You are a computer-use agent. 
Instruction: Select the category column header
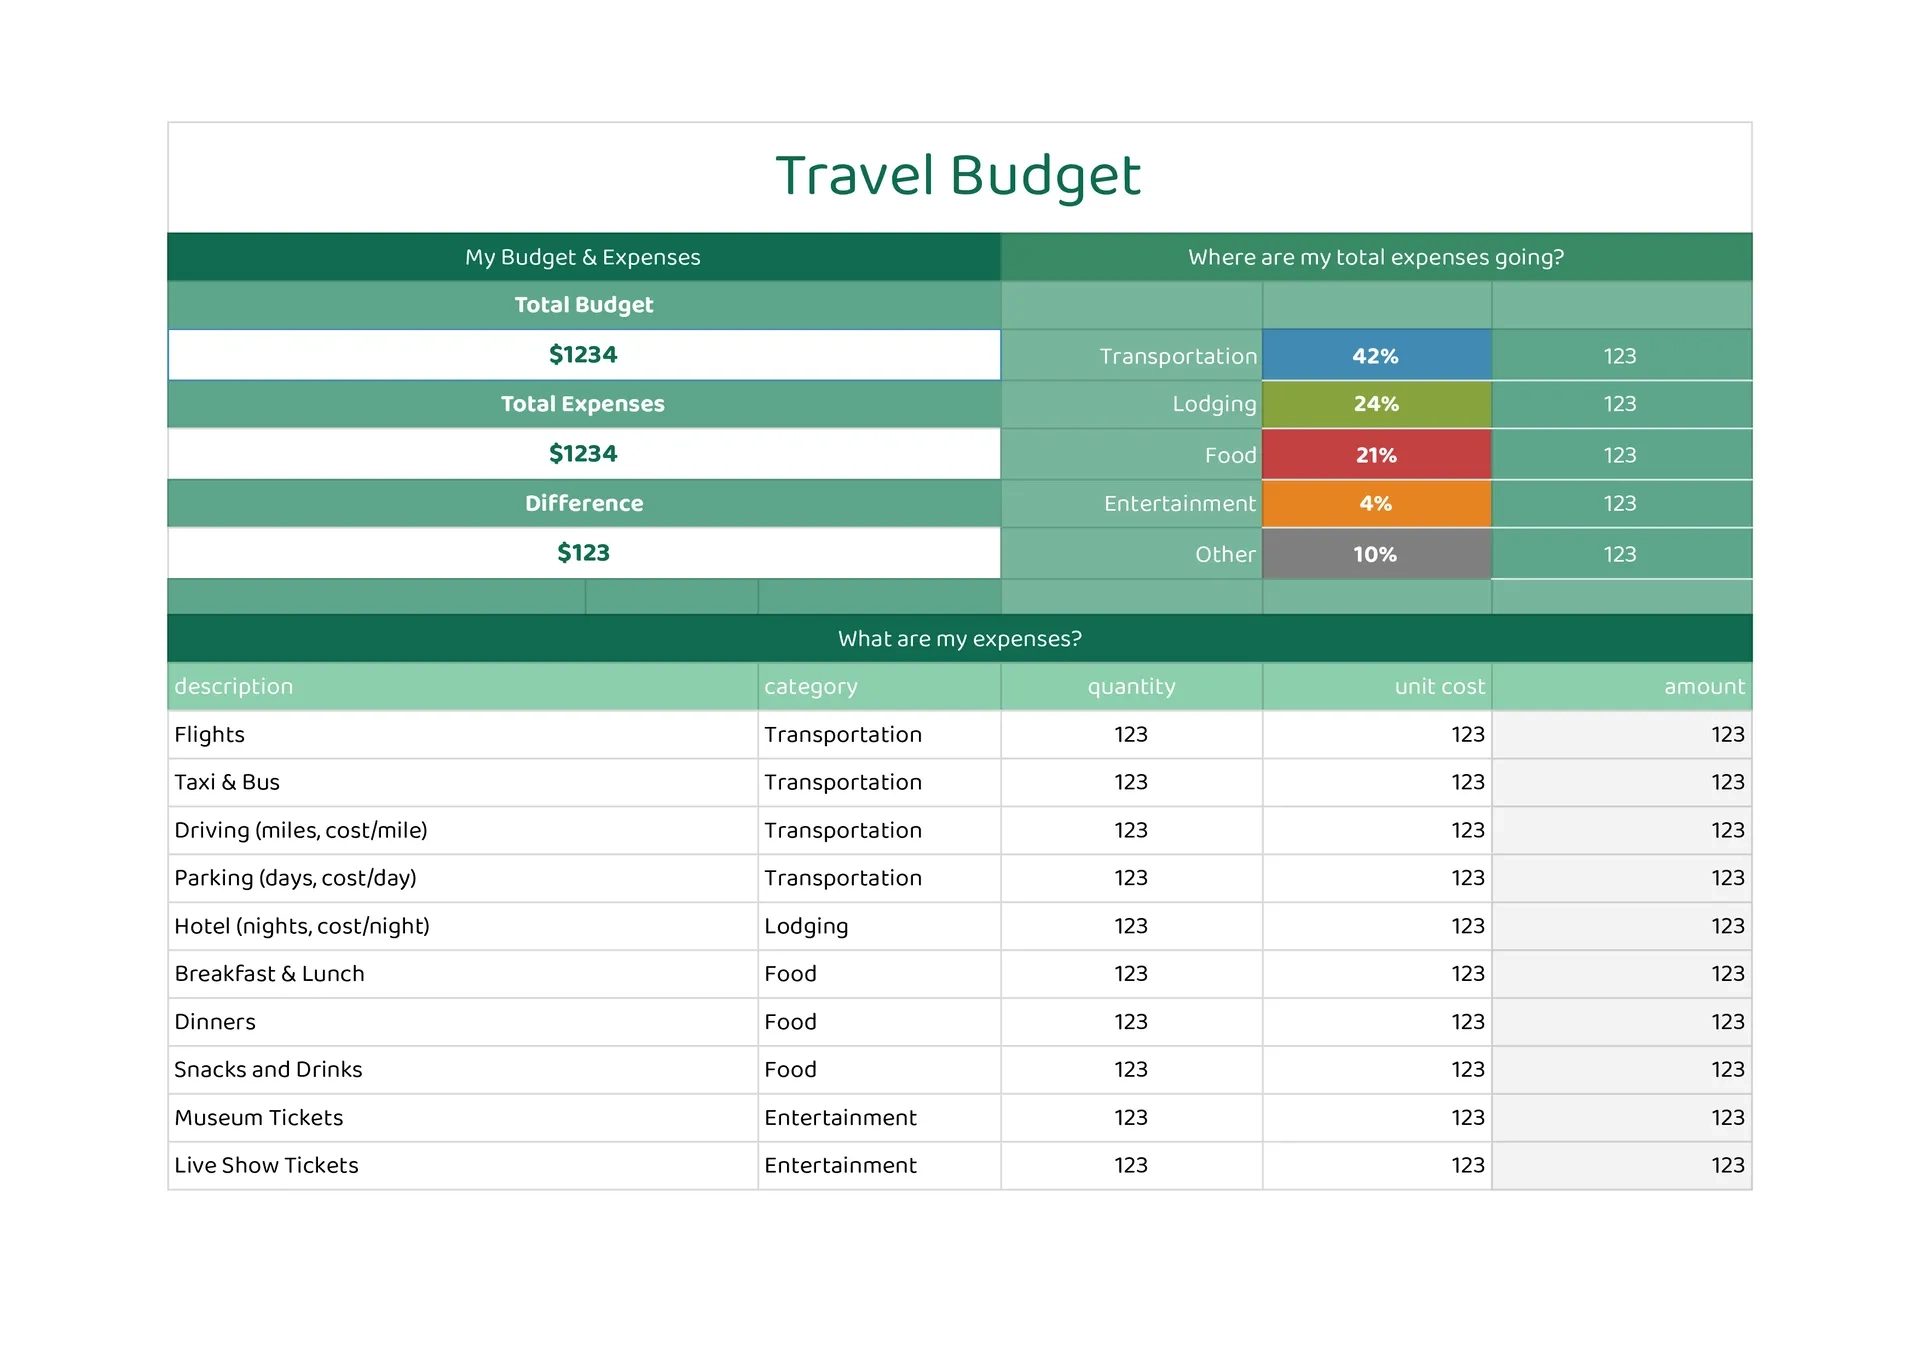click(x=811, y=686)
